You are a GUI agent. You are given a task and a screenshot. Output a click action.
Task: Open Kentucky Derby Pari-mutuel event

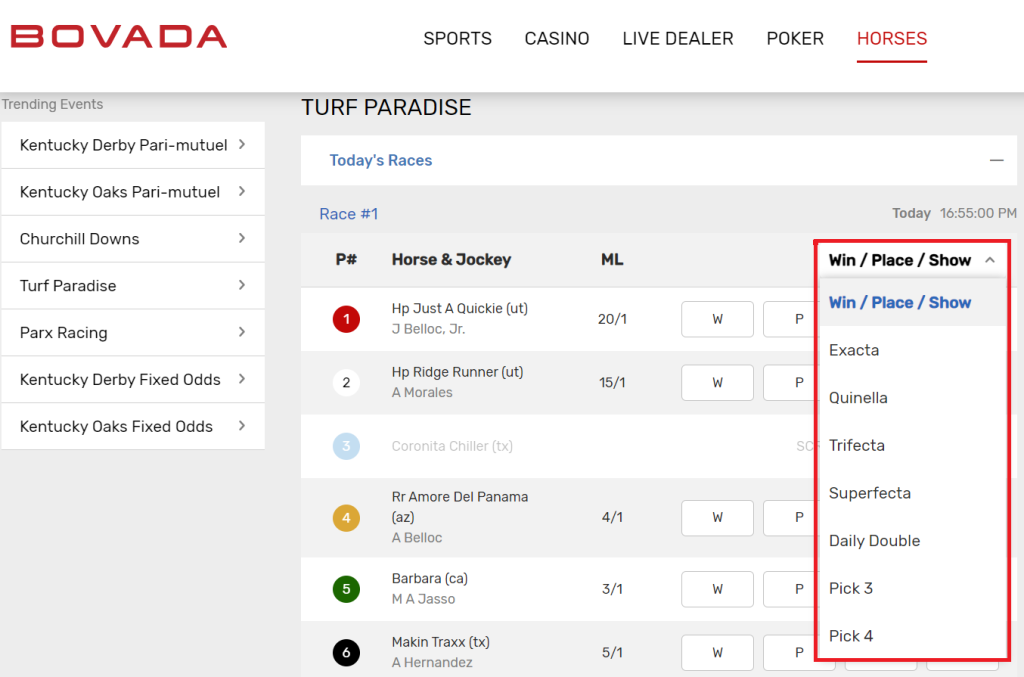pyautogui.click(x=133, y=145)
